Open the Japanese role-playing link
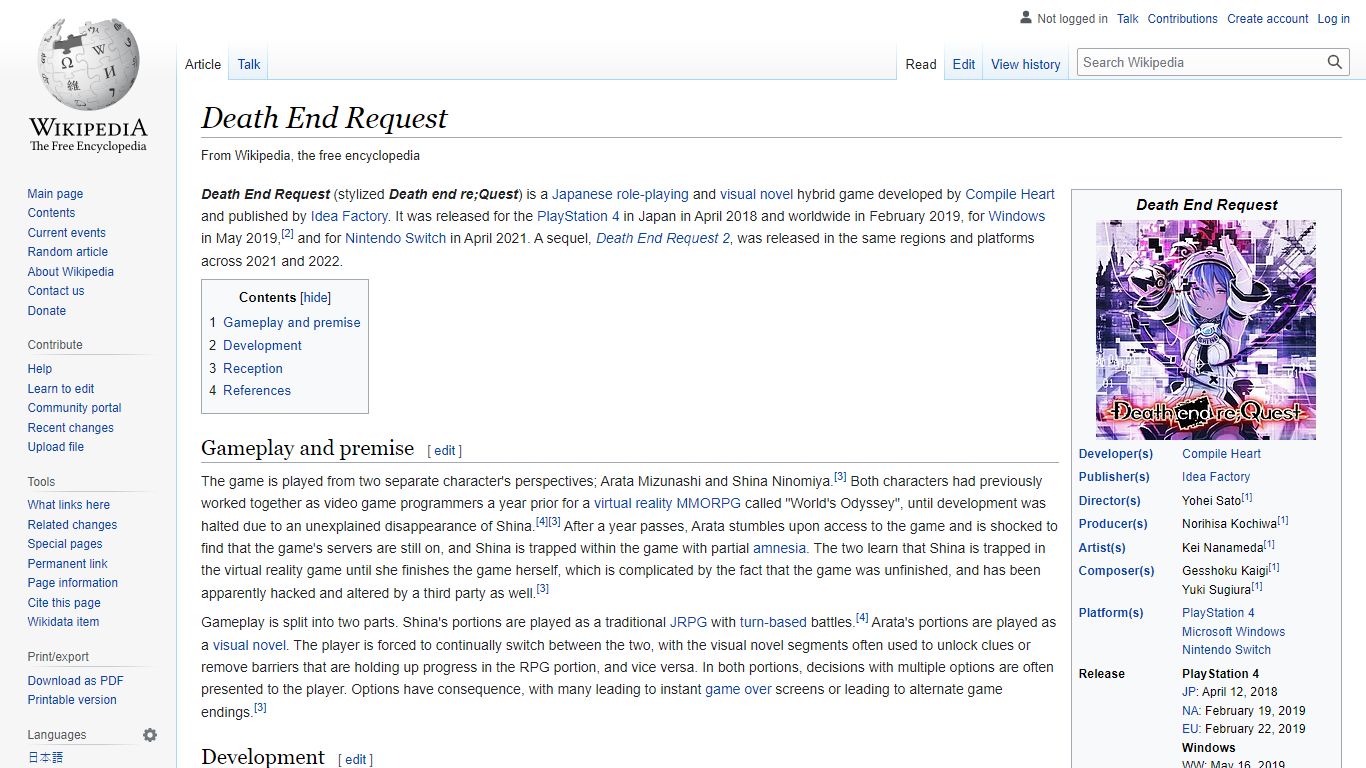The width and height of the screenshot is (1366, 768). (x=620, y=194)
